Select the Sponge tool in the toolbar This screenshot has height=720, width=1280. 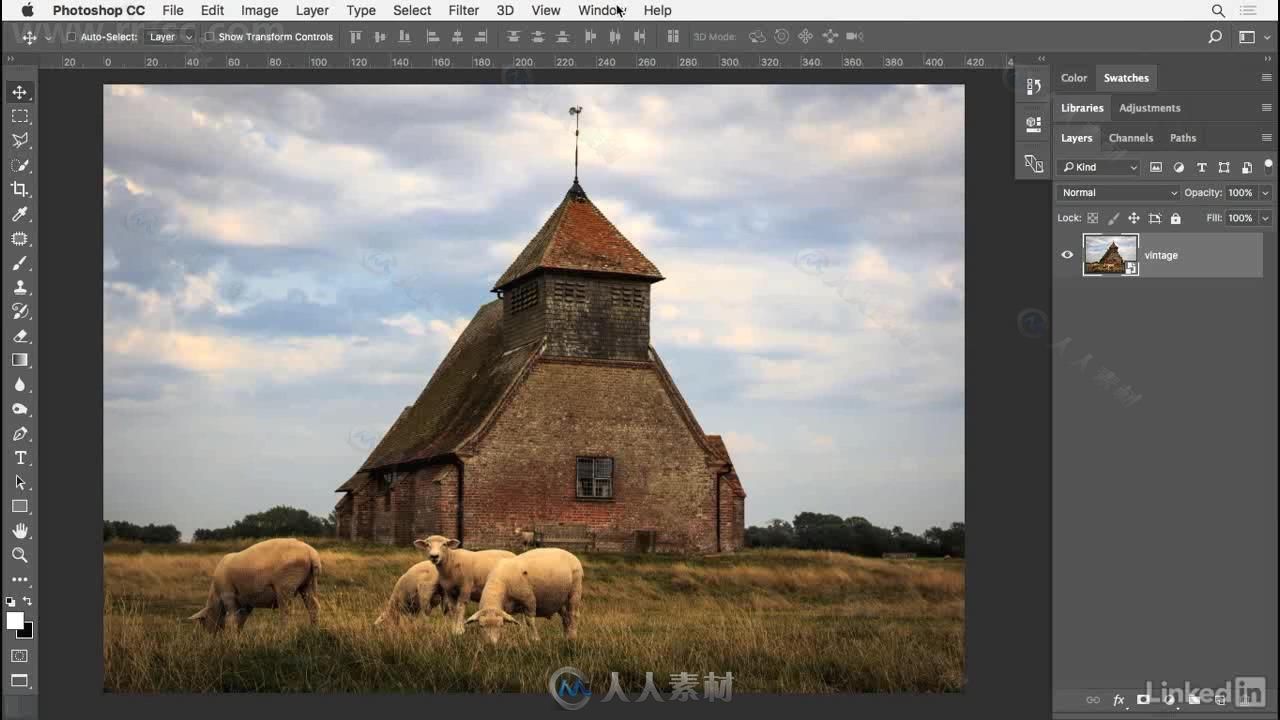tap(20, 409)
